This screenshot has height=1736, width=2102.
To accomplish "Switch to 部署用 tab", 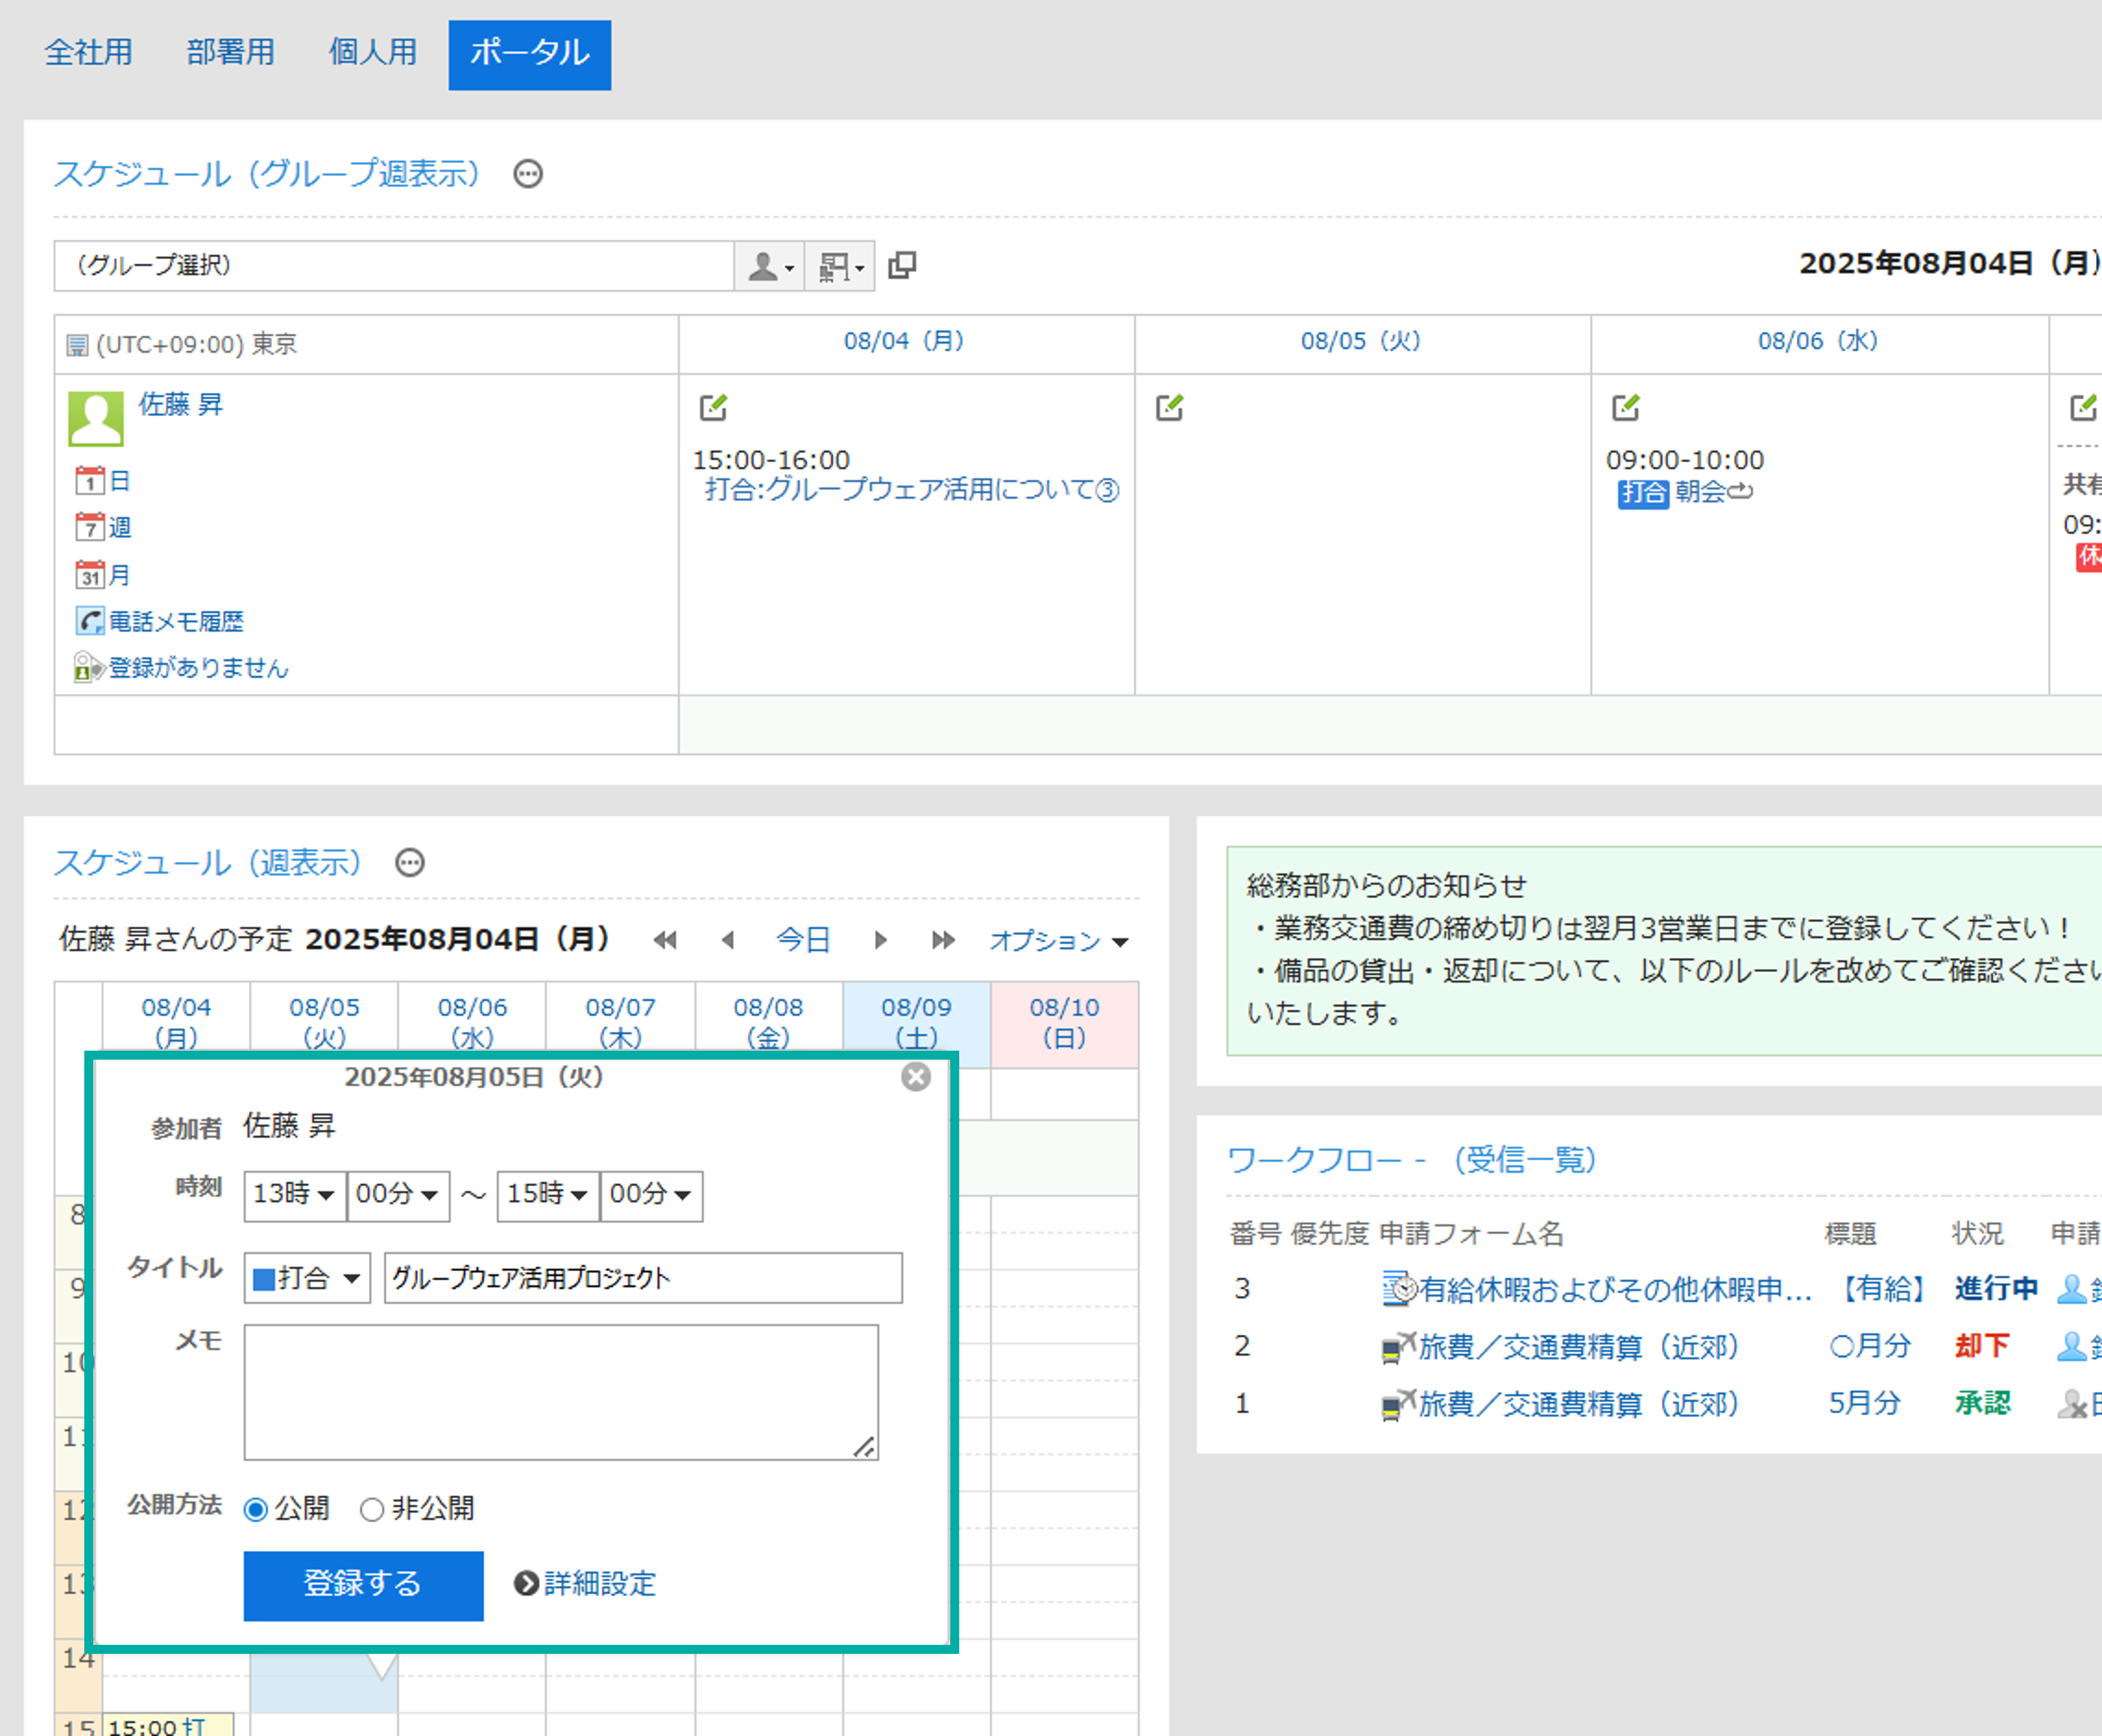I will click(231, 52).
